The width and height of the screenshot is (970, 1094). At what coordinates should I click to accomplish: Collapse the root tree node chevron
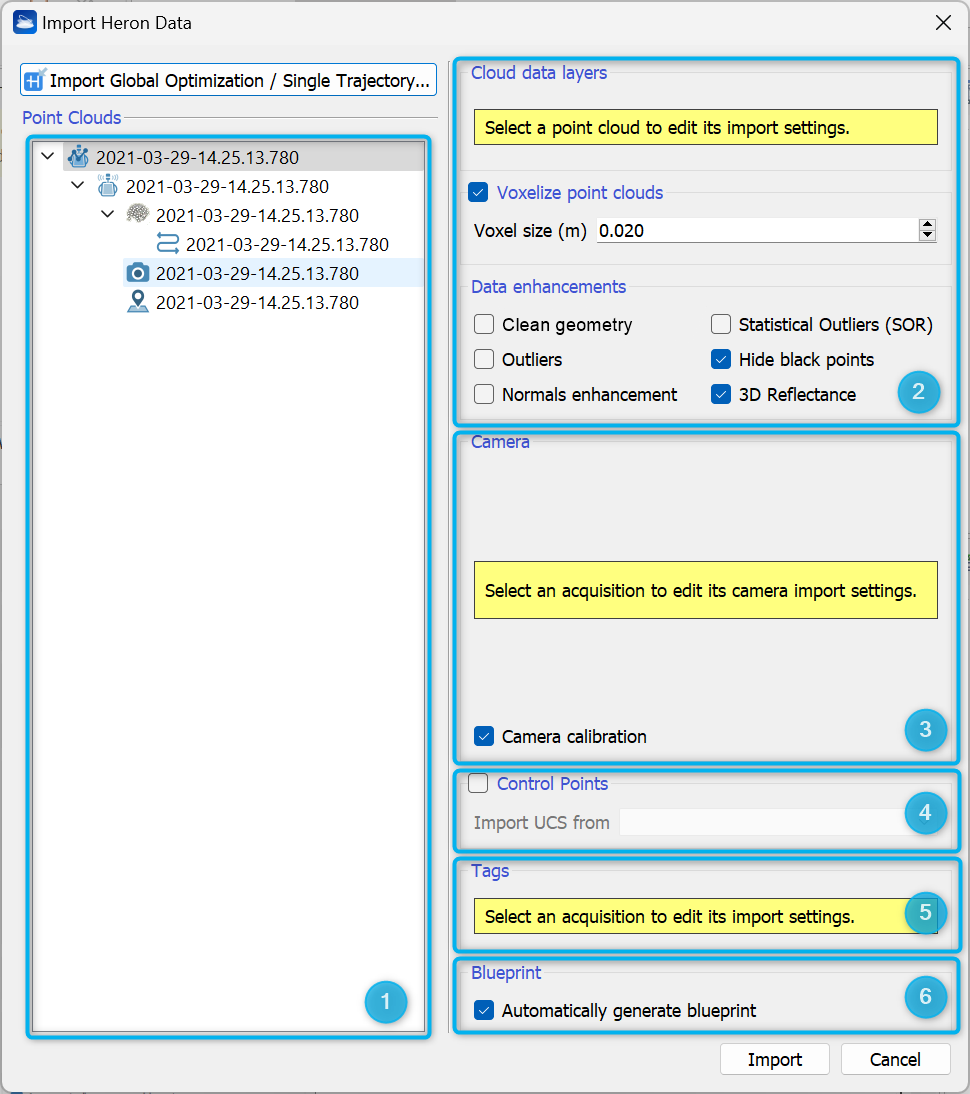(x=47, y=157)
